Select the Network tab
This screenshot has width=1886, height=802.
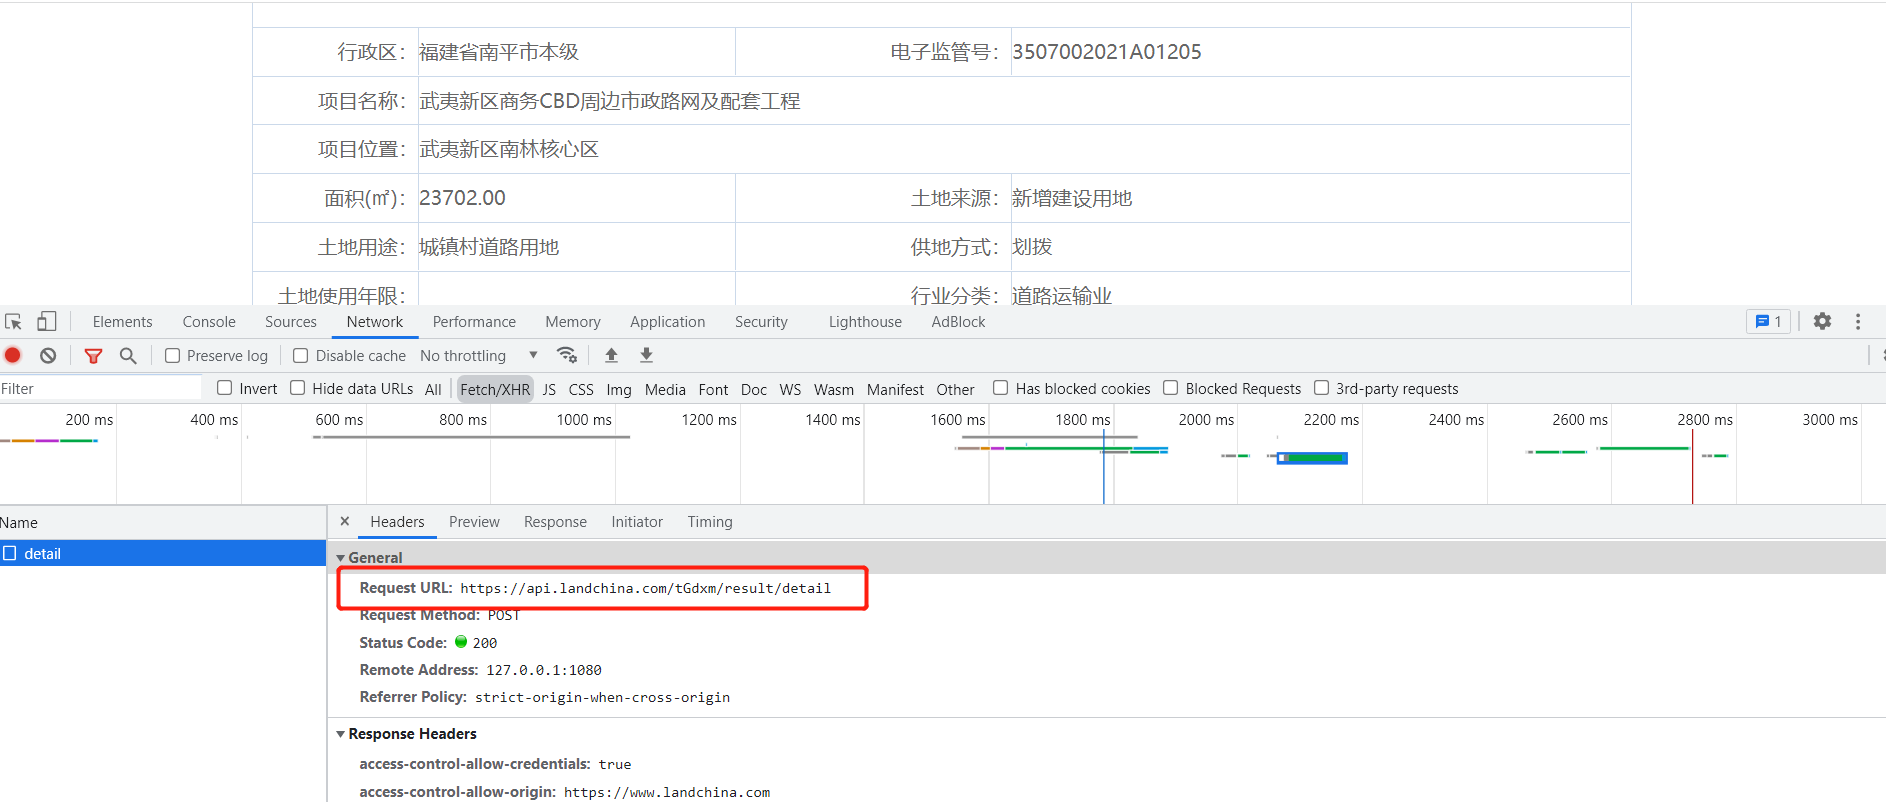[375, 322]
